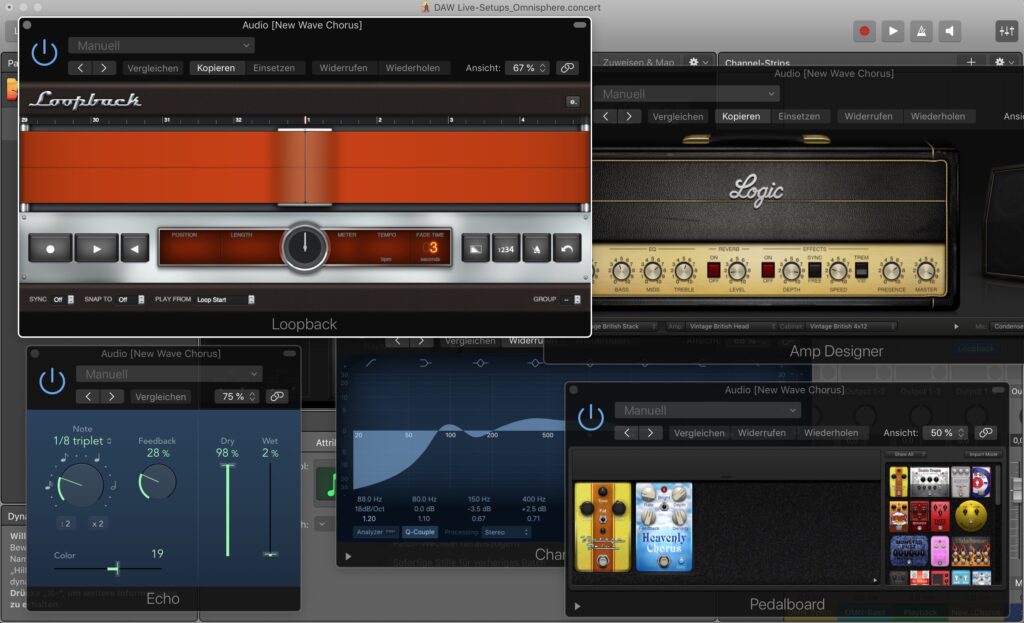Click Wiederholen in the Loopback window
1024x623 pixels.
click(413, 68)
